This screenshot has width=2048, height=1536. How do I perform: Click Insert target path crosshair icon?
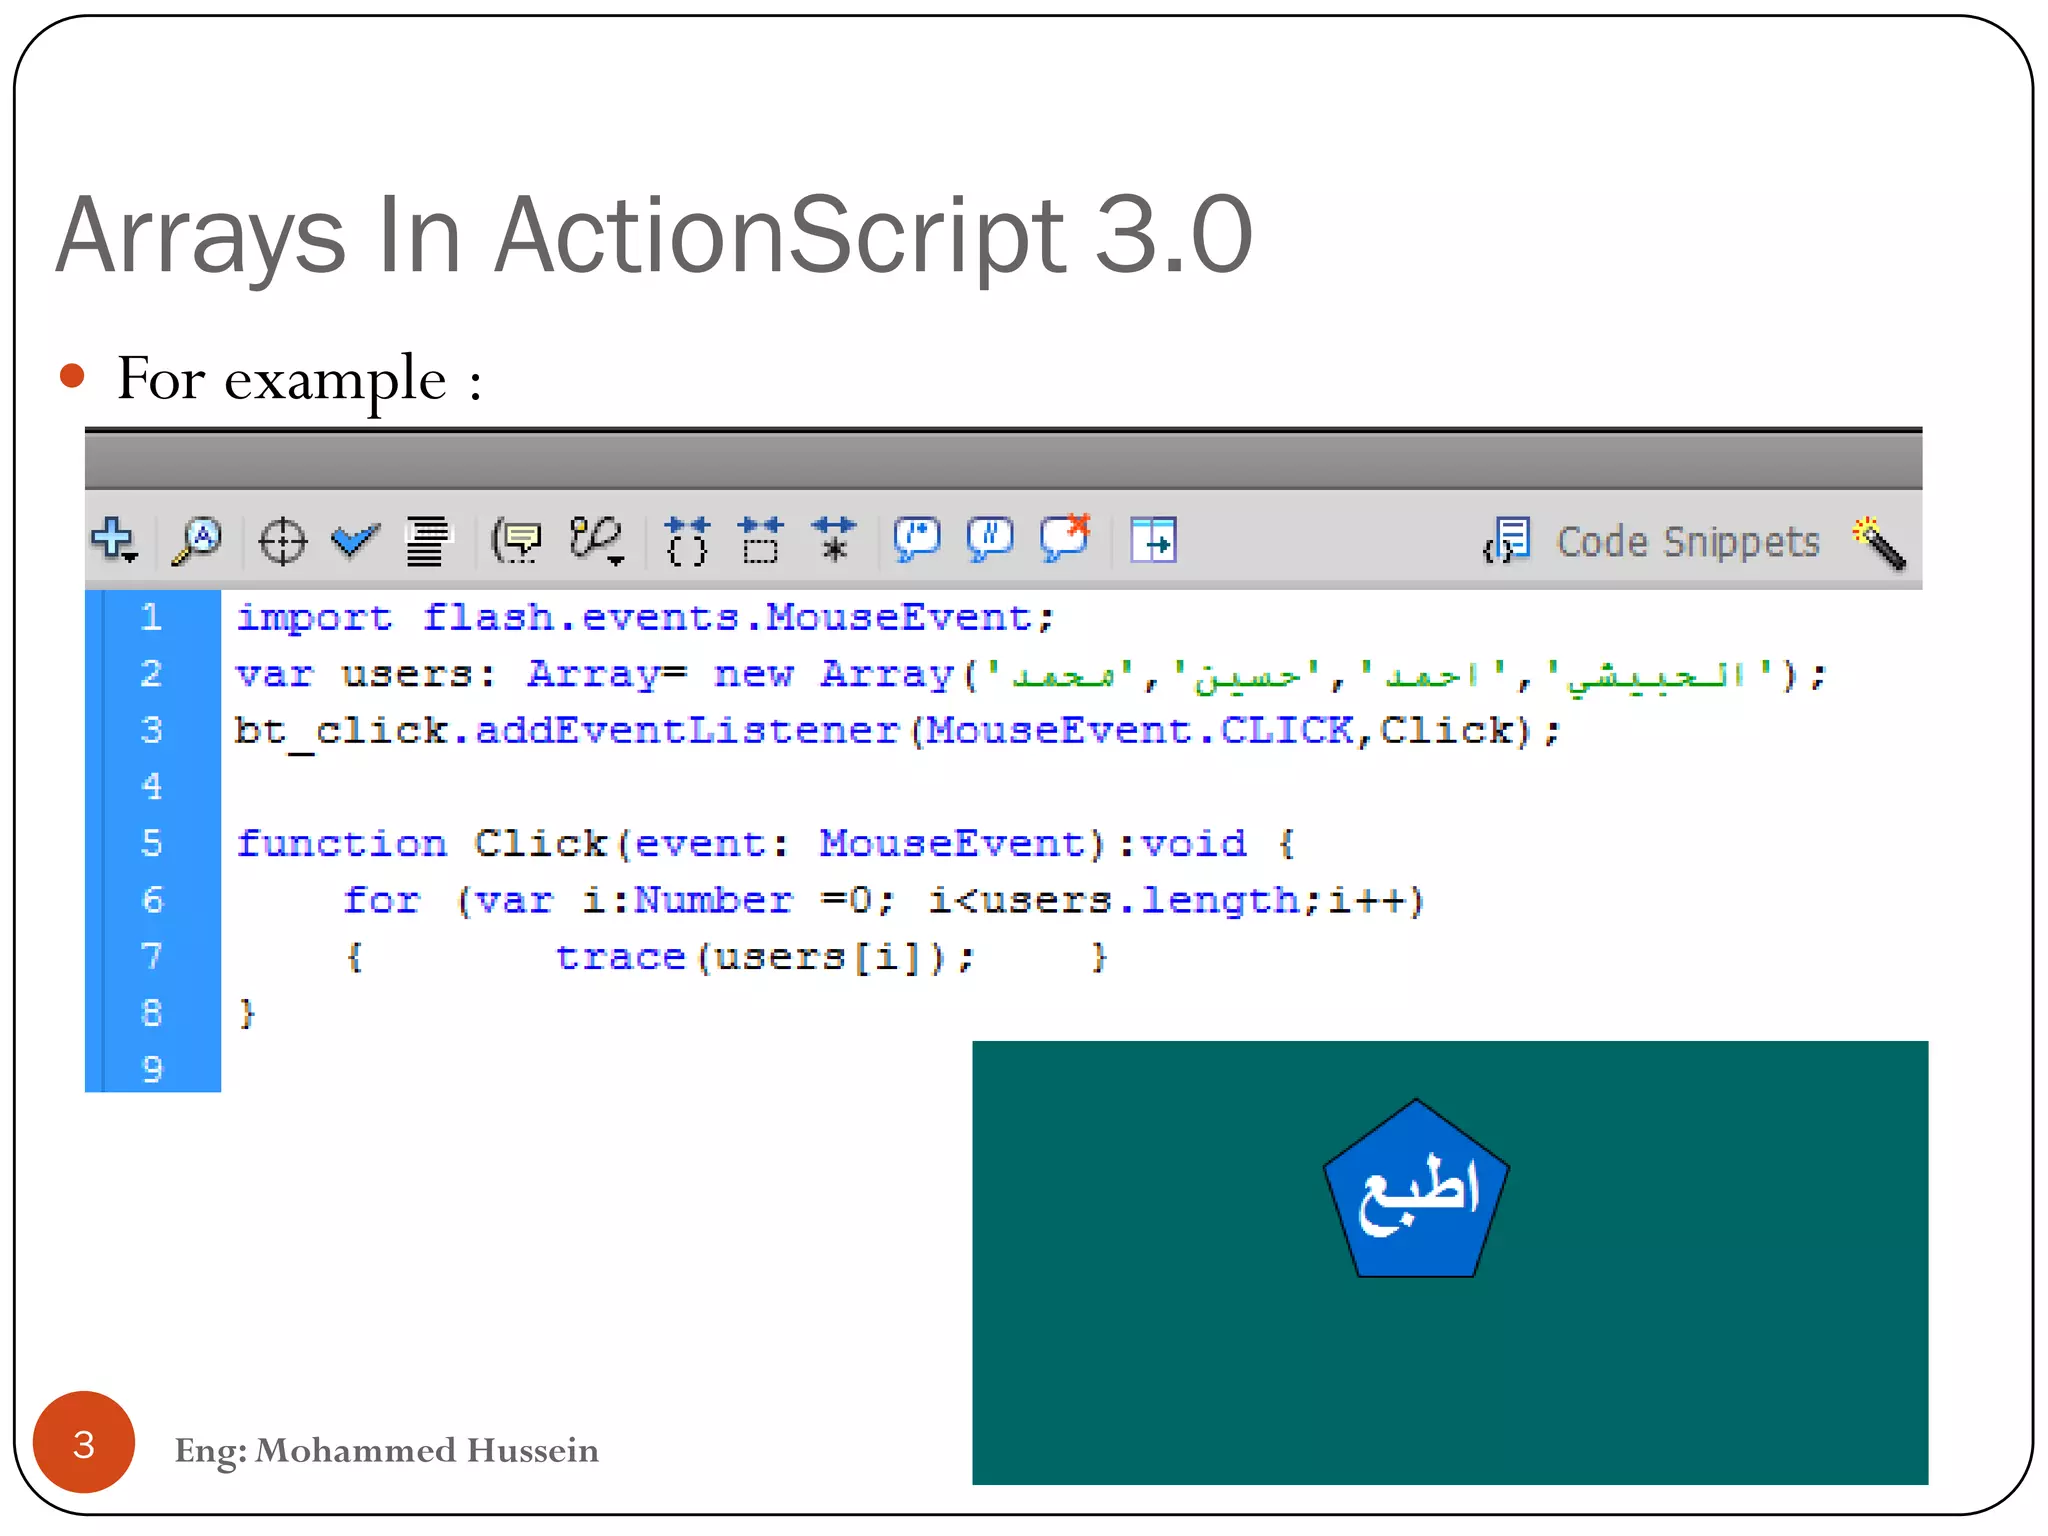282,542
